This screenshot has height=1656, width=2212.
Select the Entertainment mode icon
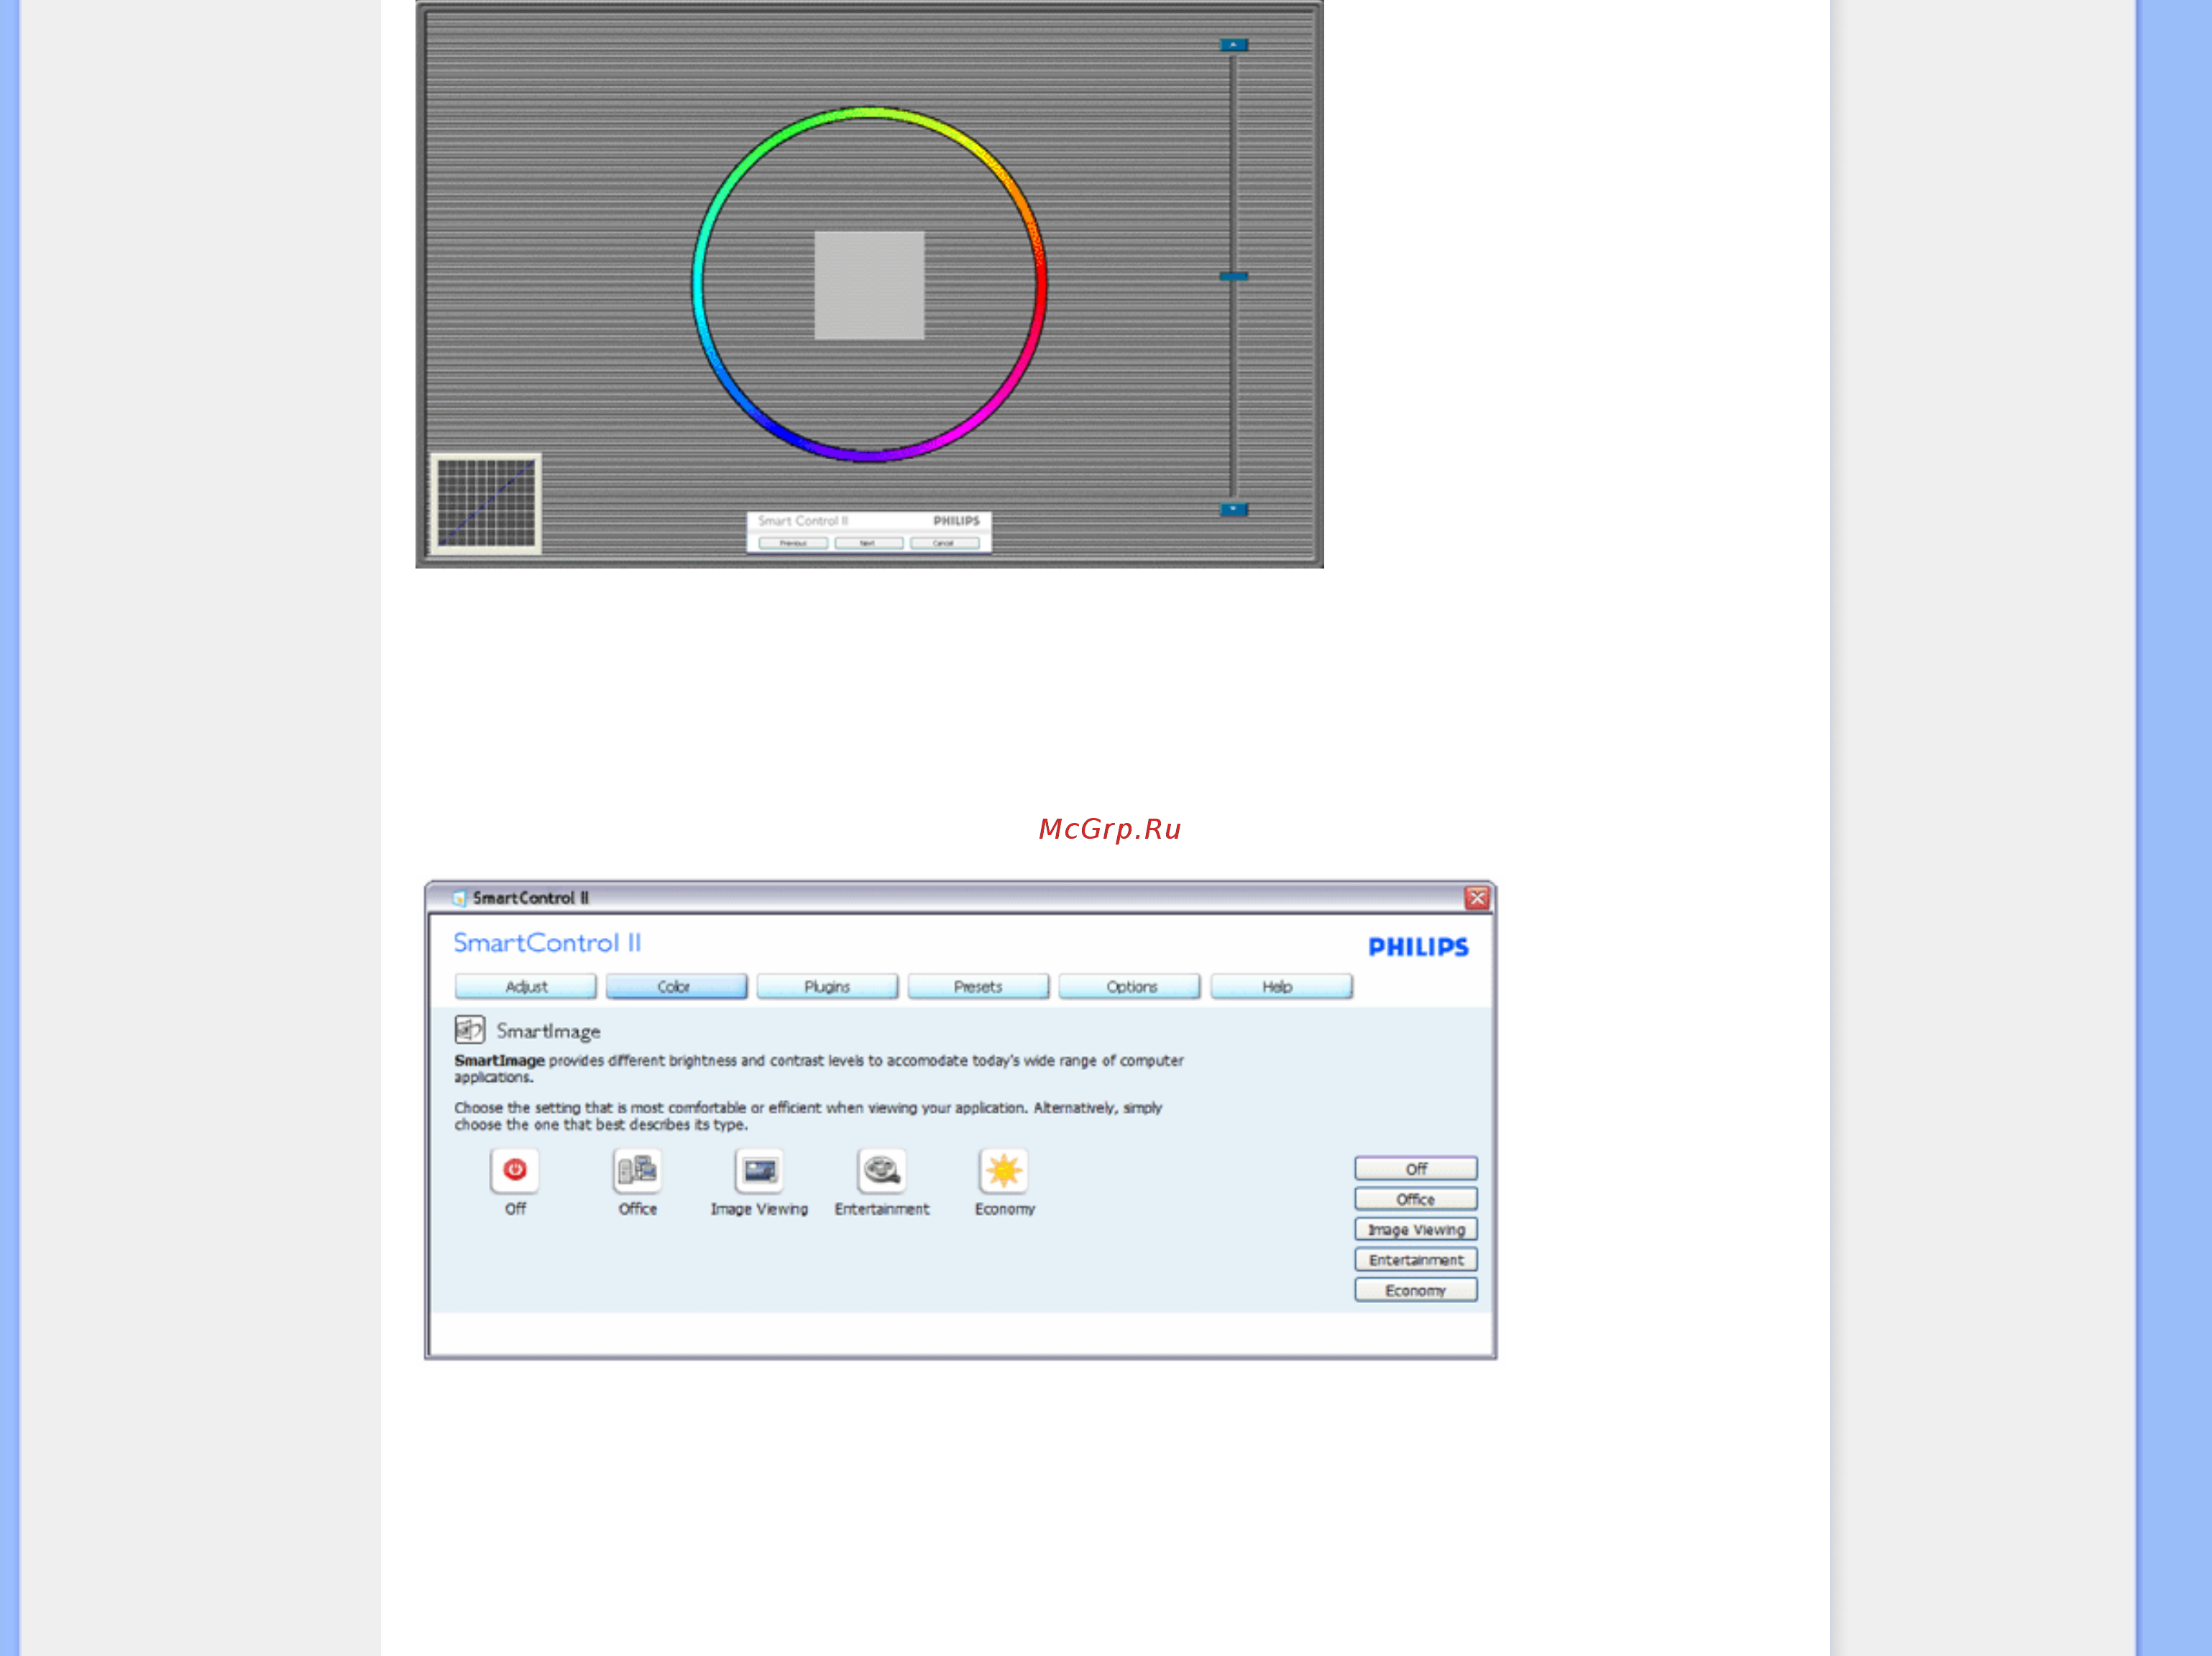[x=882, y=1169]
